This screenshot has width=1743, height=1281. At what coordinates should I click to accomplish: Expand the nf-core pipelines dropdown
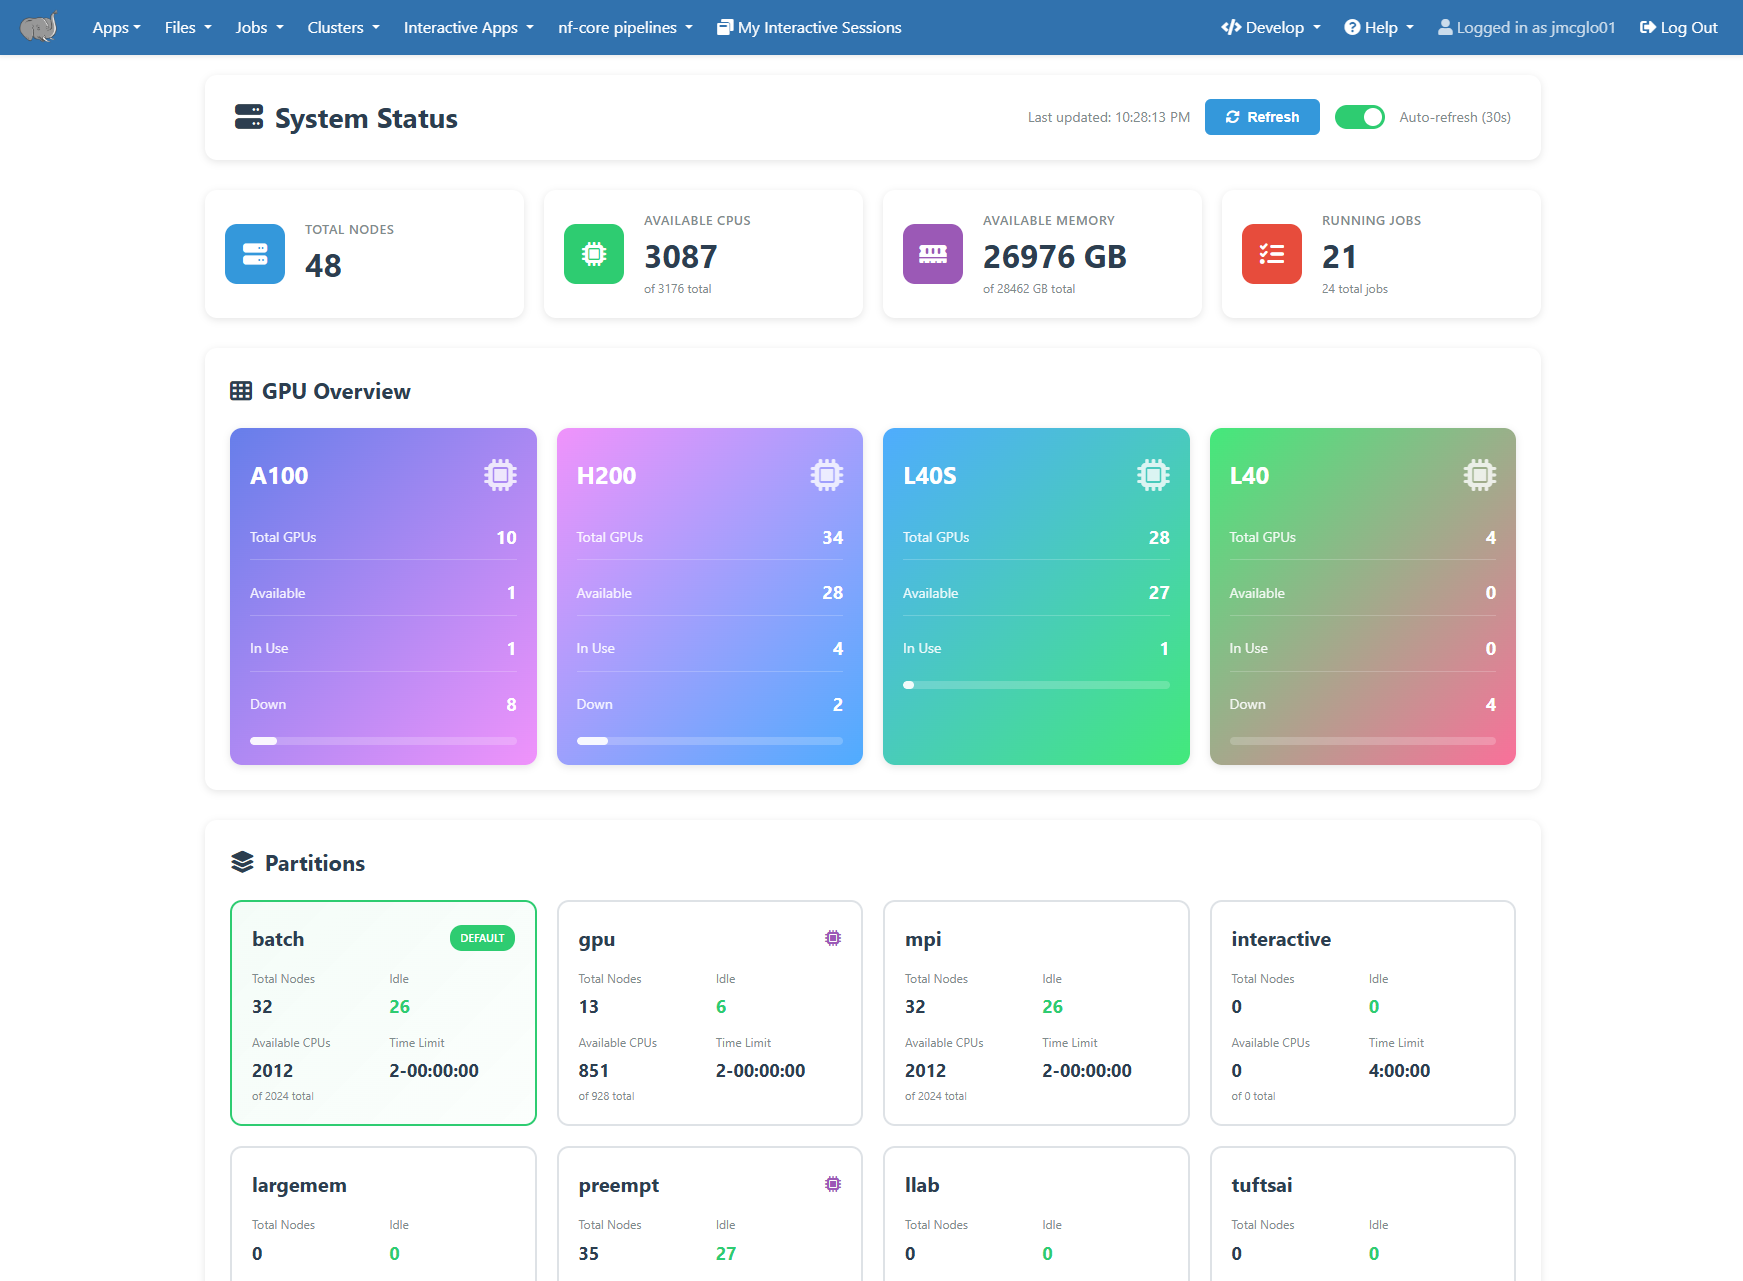point(625,27)
